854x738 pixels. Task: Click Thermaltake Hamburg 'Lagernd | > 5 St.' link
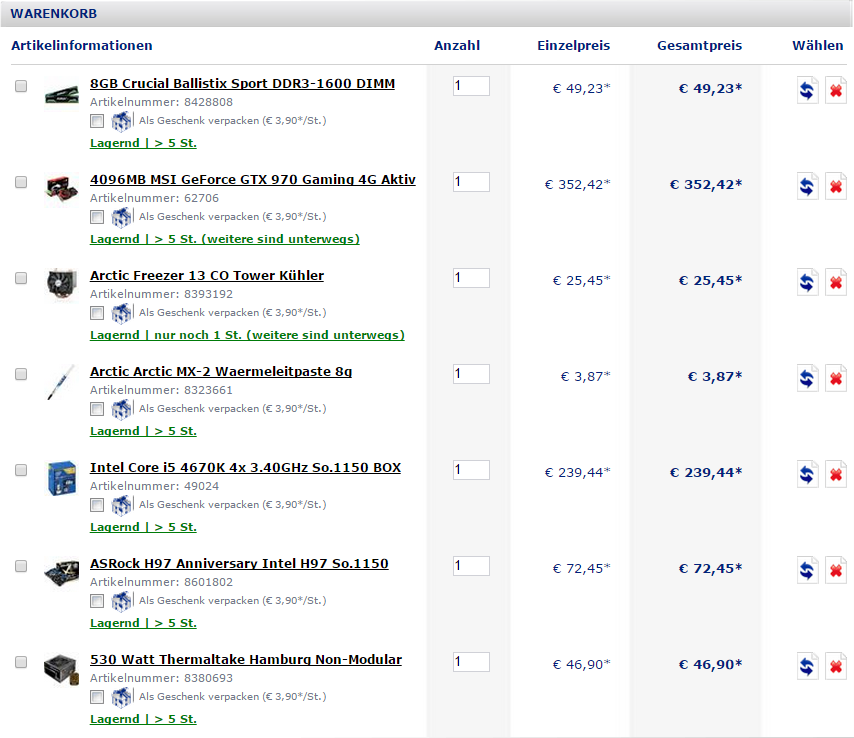tap(143, 719)
